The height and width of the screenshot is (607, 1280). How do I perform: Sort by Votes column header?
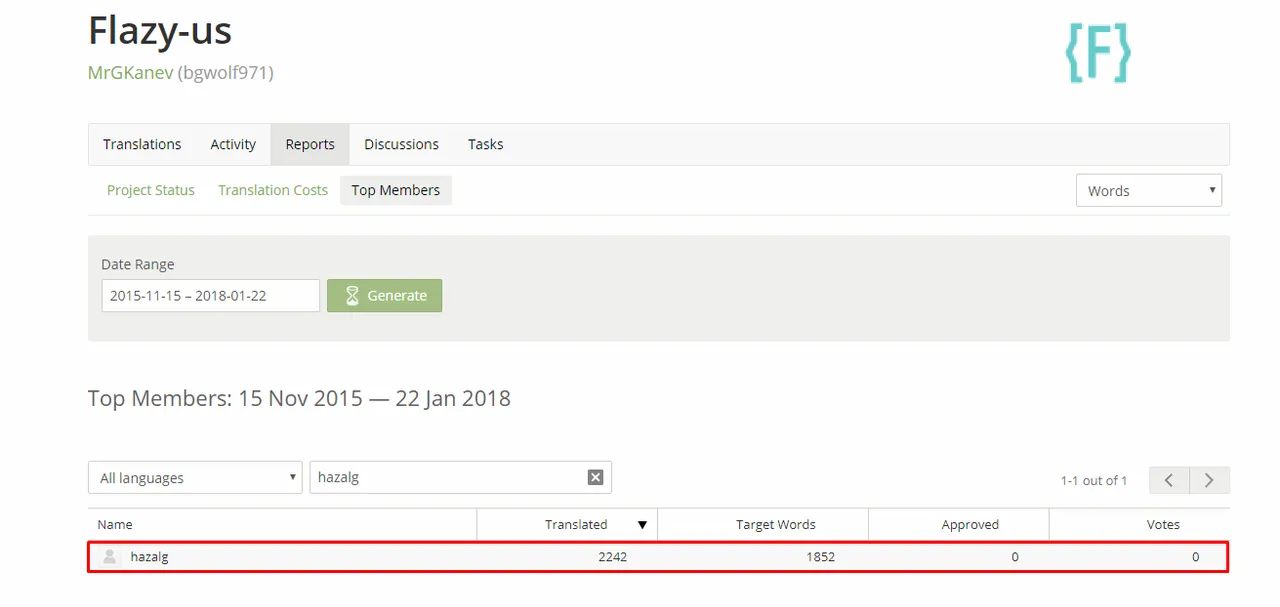pyautogui.click(x=1163, y=524)
